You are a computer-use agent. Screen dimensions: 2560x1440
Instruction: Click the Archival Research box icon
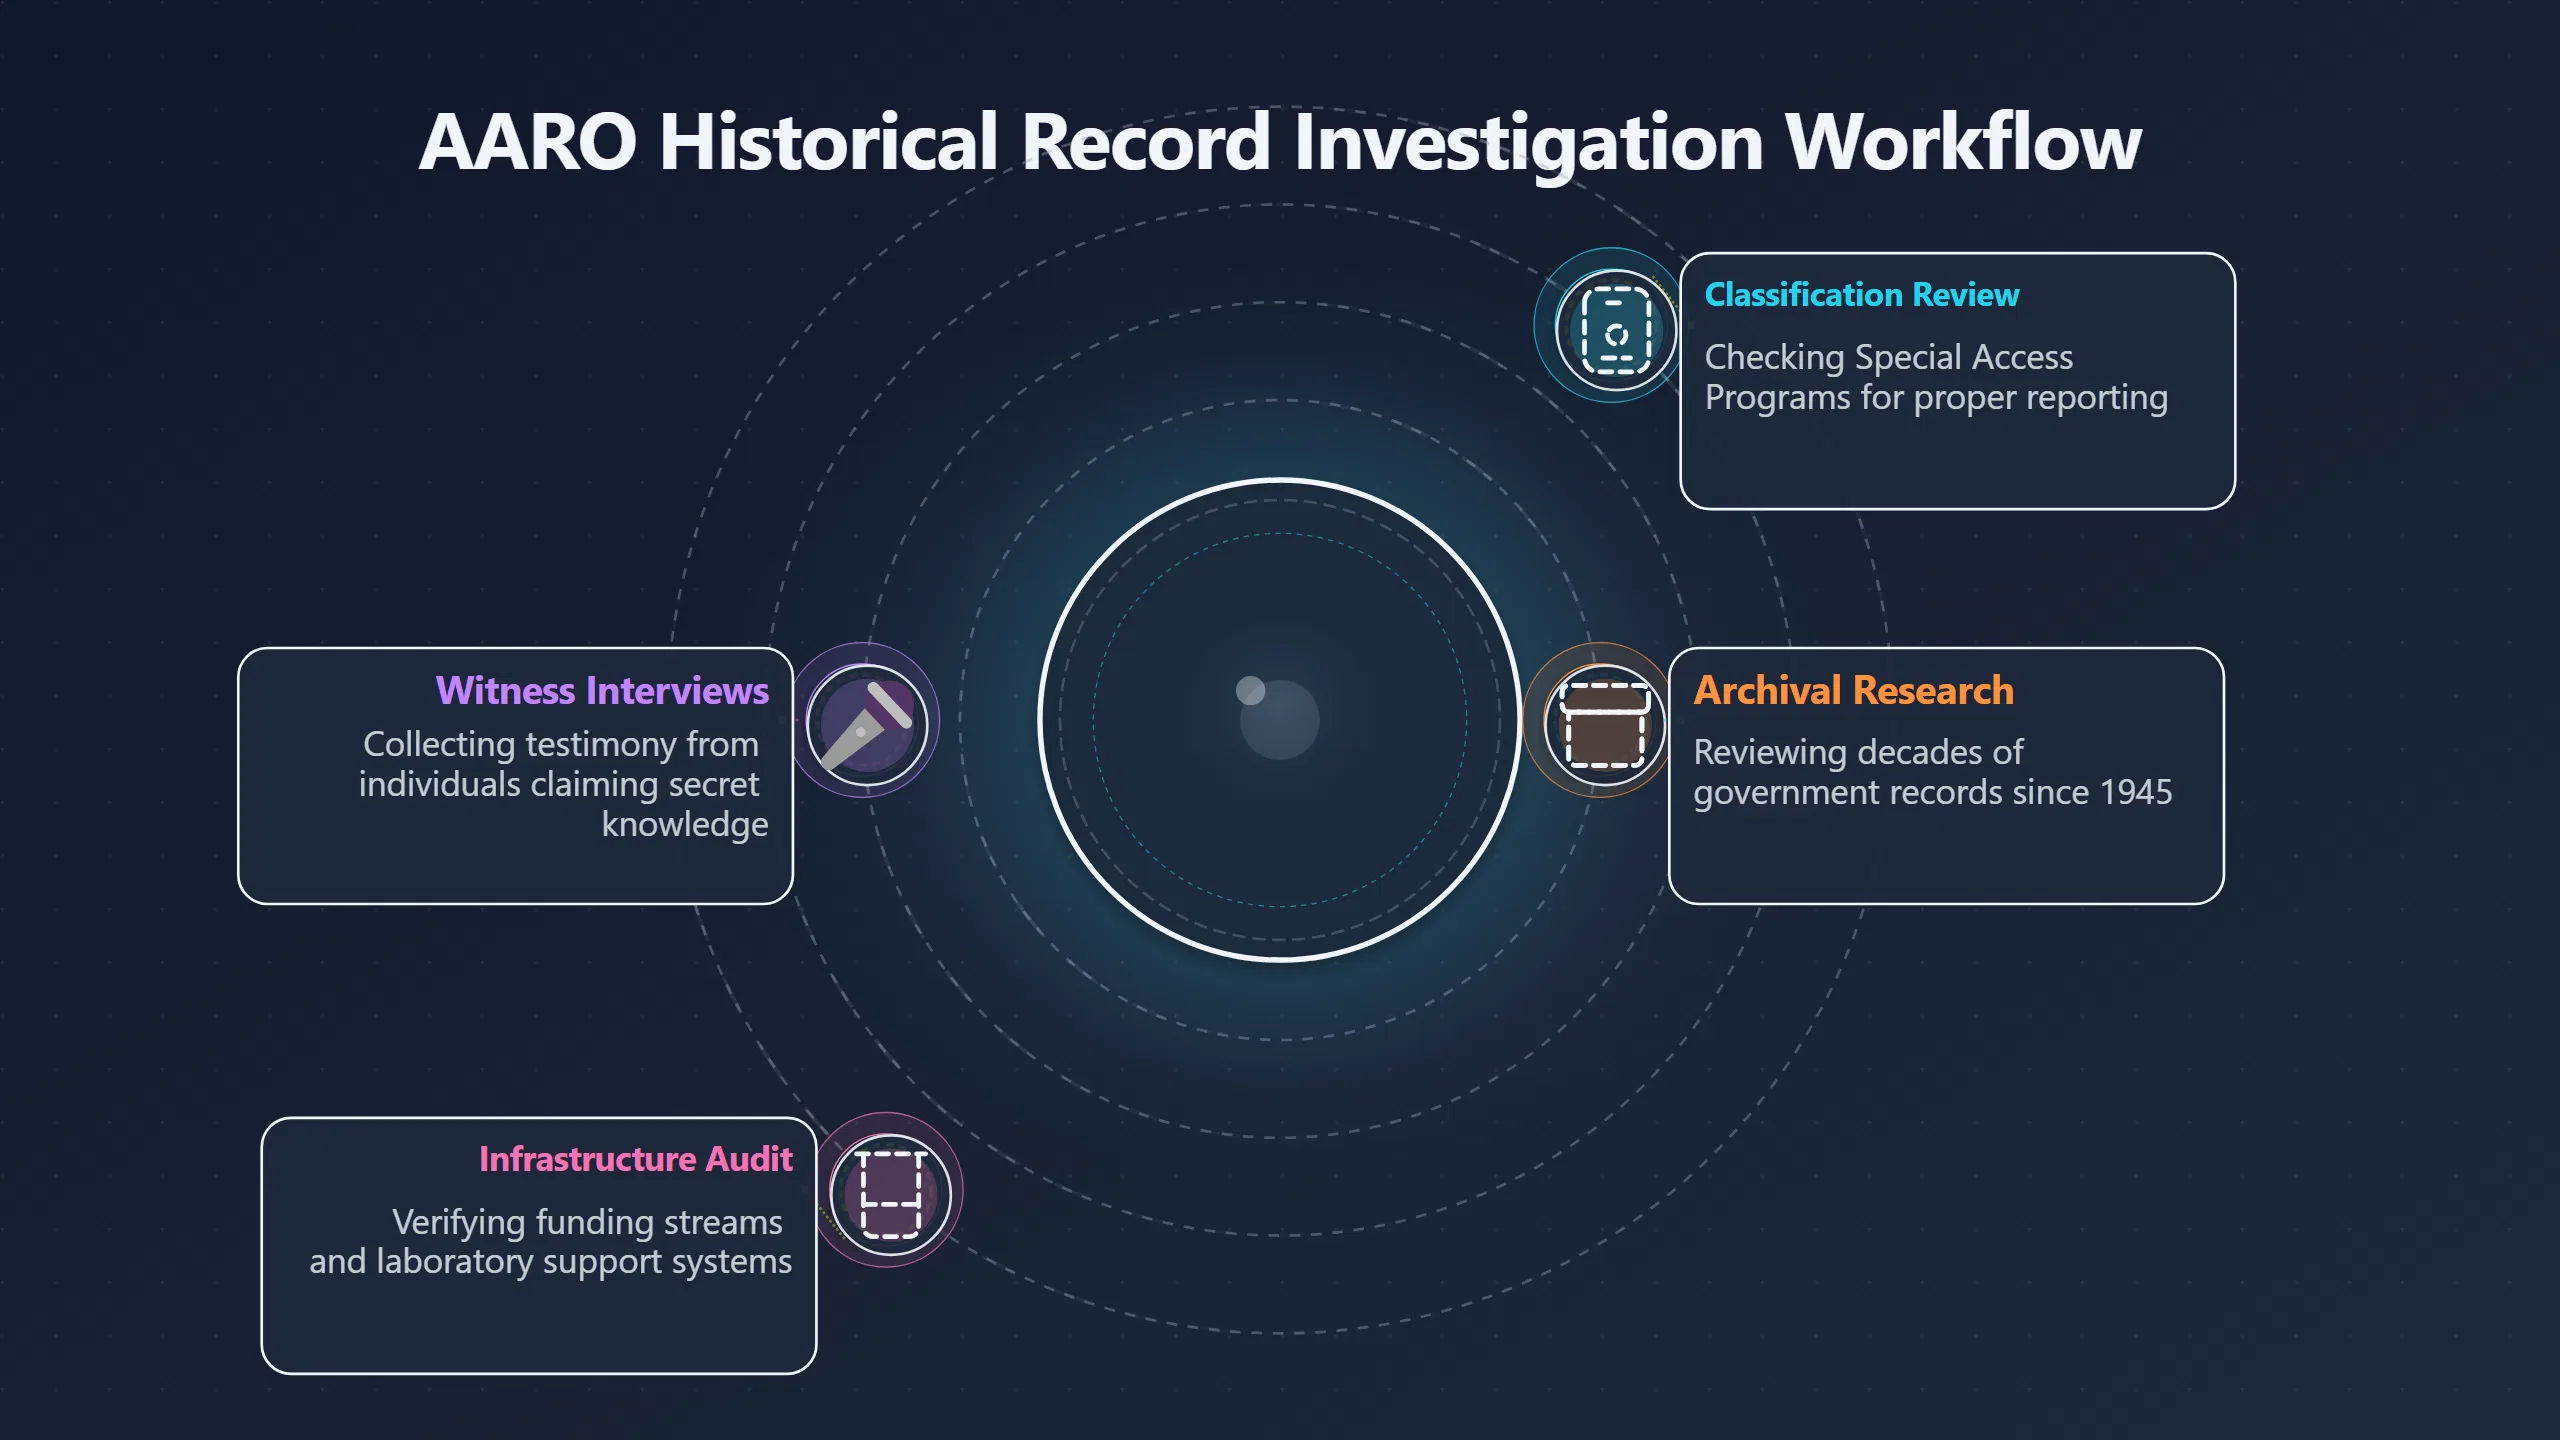pos(1604,725)
